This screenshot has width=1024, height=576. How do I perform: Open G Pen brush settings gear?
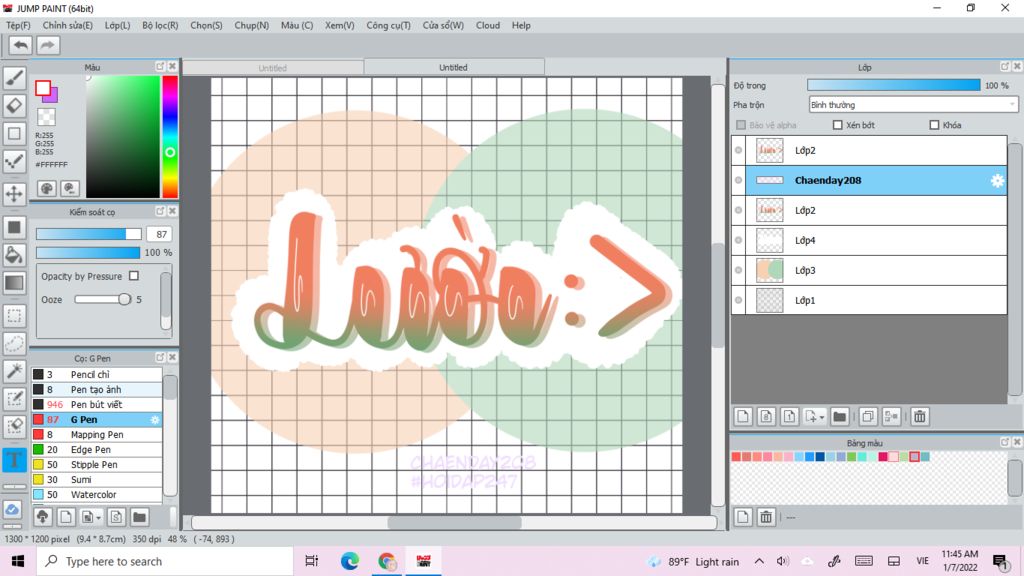[155, 419]
